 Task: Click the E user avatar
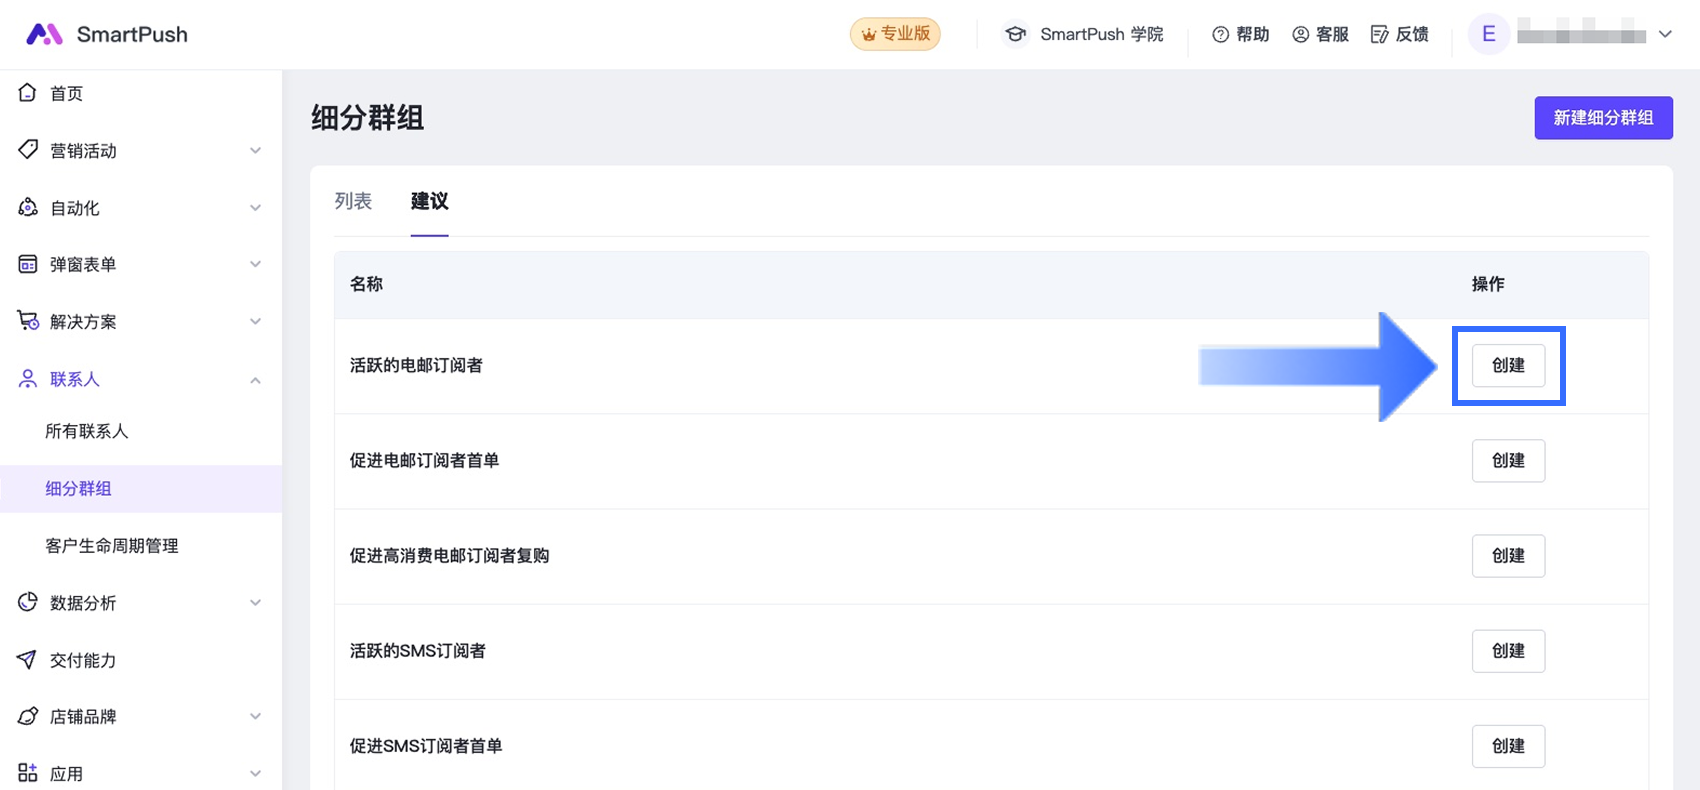tap(1488, 34)
